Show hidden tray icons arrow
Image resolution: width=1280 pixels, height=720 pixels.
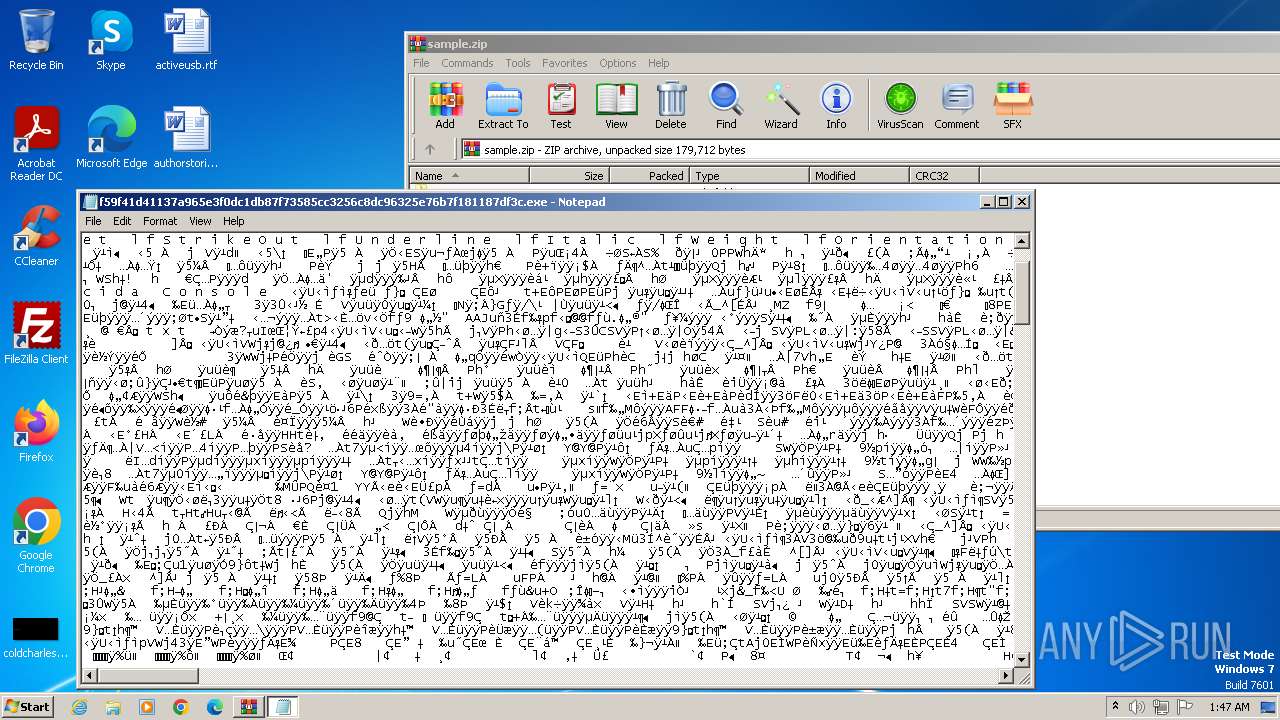point(1116,707)
